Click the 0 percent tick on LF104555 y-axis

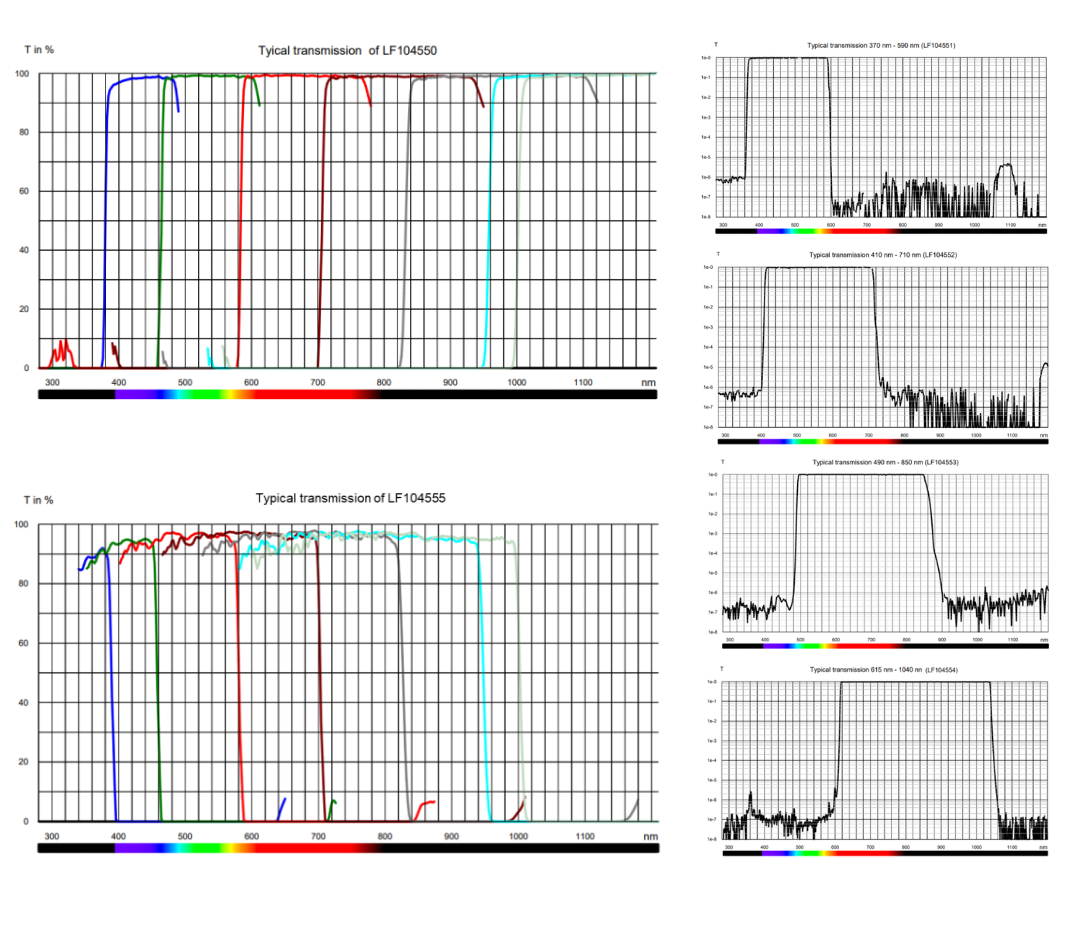26,821
